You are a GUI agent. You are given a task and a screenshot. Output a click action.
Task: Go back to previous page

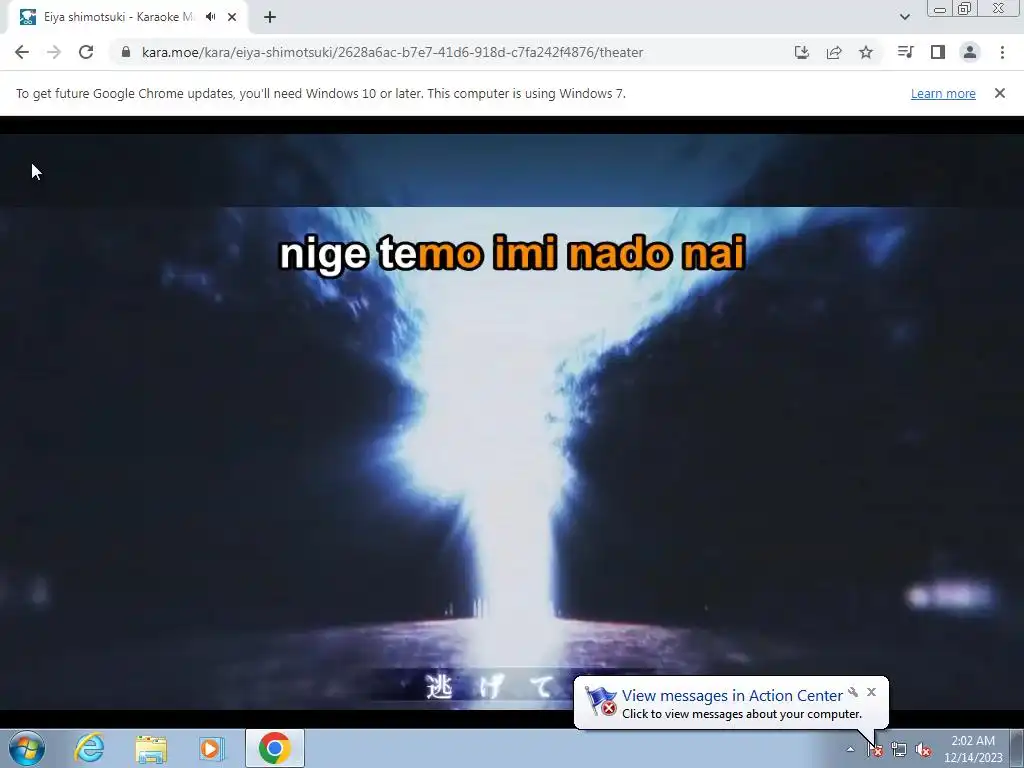point(22,52)
